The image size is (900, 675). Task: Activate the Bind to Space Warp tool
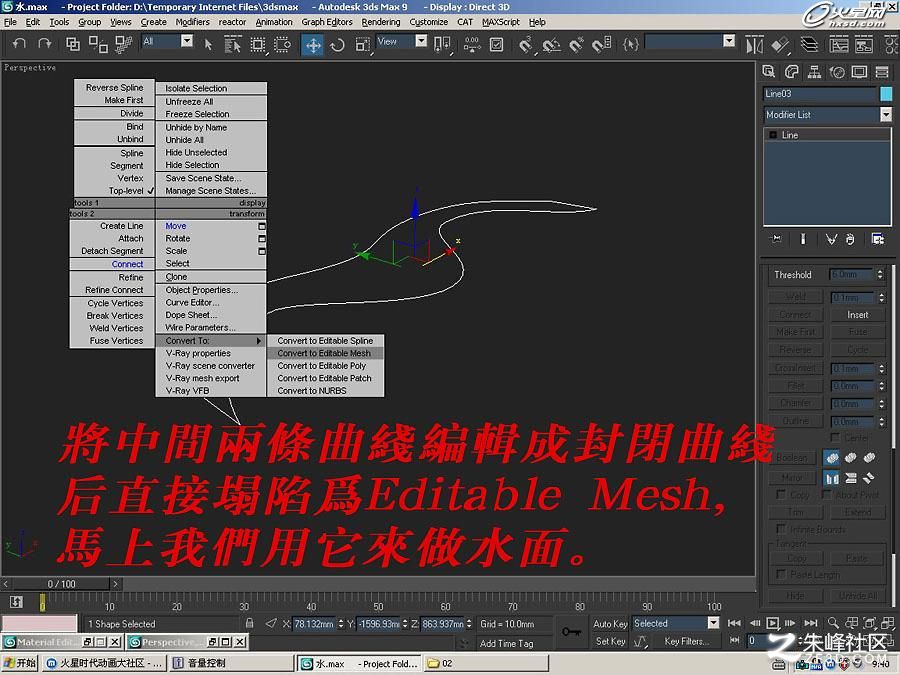point(123,44)
